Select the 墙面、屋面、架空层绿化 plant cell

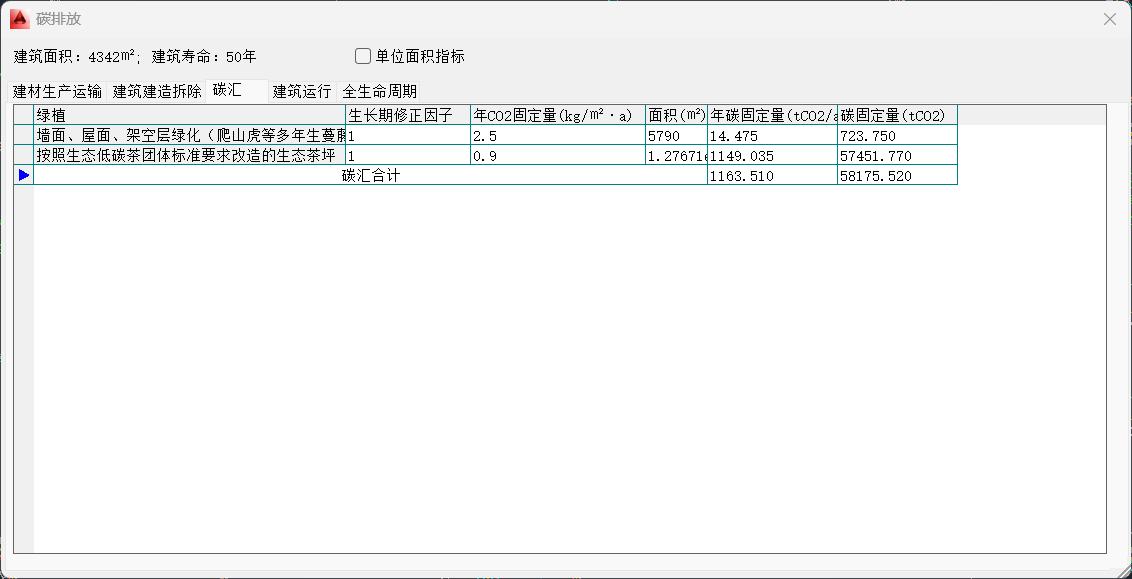coord(189,135)
